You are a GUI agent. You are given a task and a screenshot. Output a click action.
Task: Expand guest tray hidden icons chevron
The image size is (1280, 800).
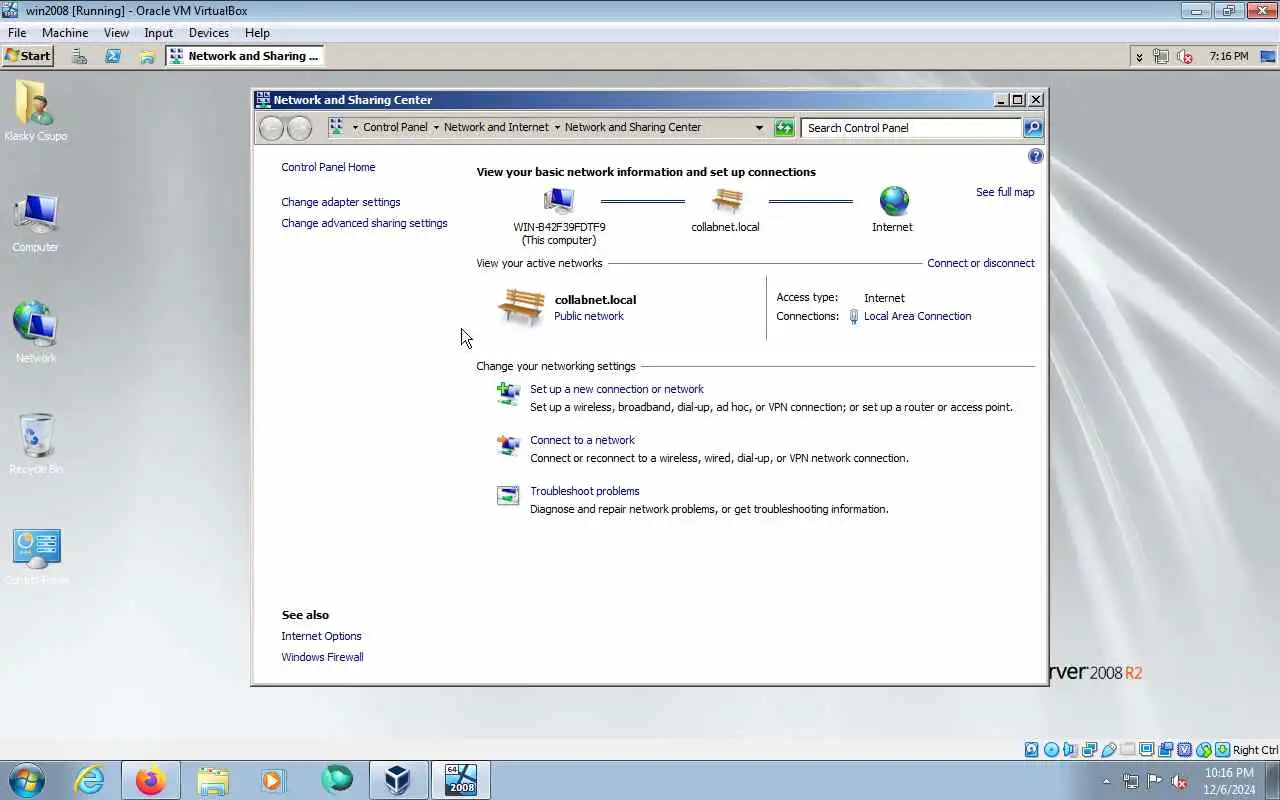(1139, 57)
